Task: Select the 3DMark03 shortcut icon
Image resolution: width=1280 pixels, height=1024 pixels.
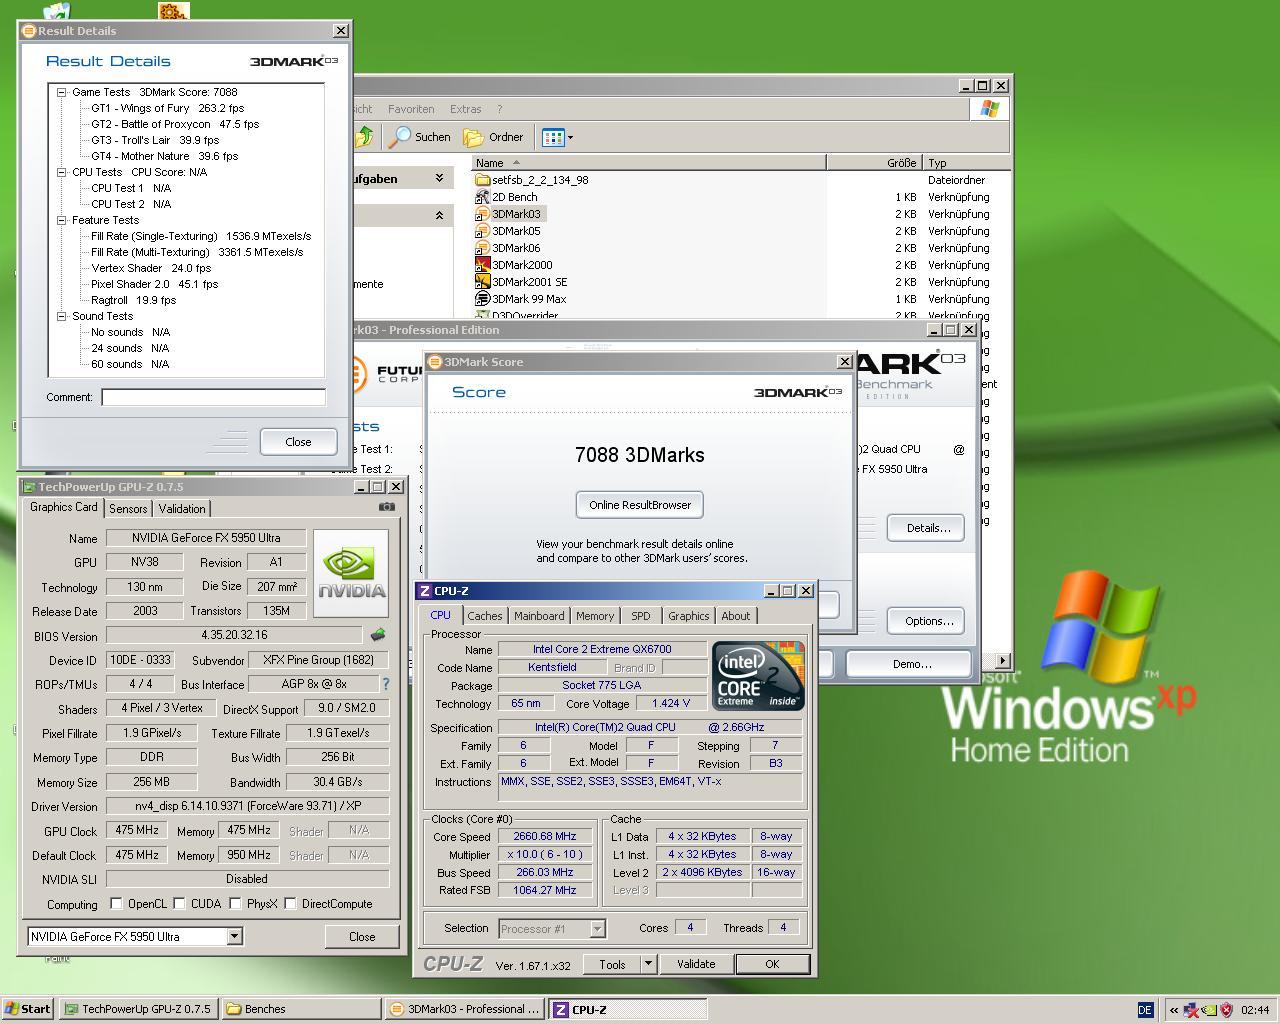Action: pyautogui.click(x=483, y=214)
